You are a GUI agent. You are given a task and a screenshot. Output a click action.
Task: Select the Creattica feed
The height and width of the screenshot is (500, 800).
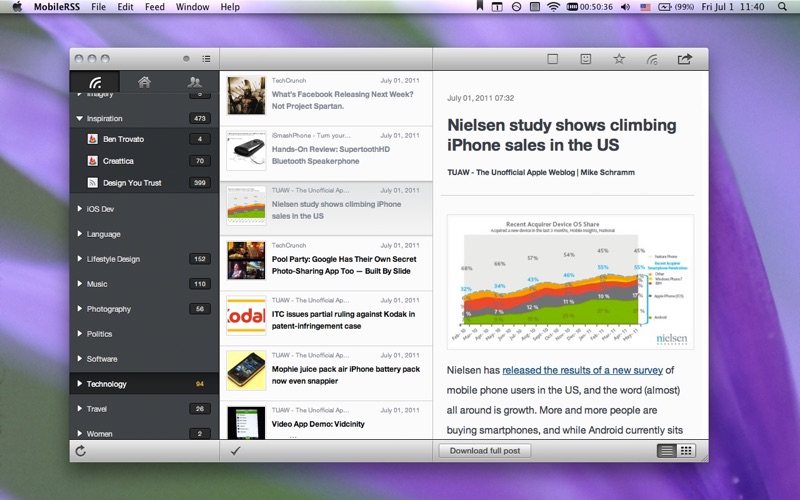click(x=144, y=161)
